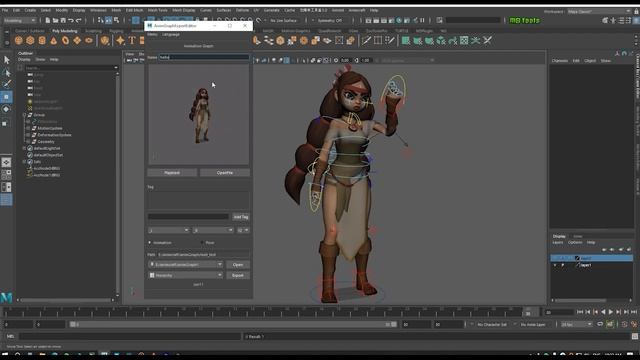Open the small third dropdown by tags

coord(243,230)
